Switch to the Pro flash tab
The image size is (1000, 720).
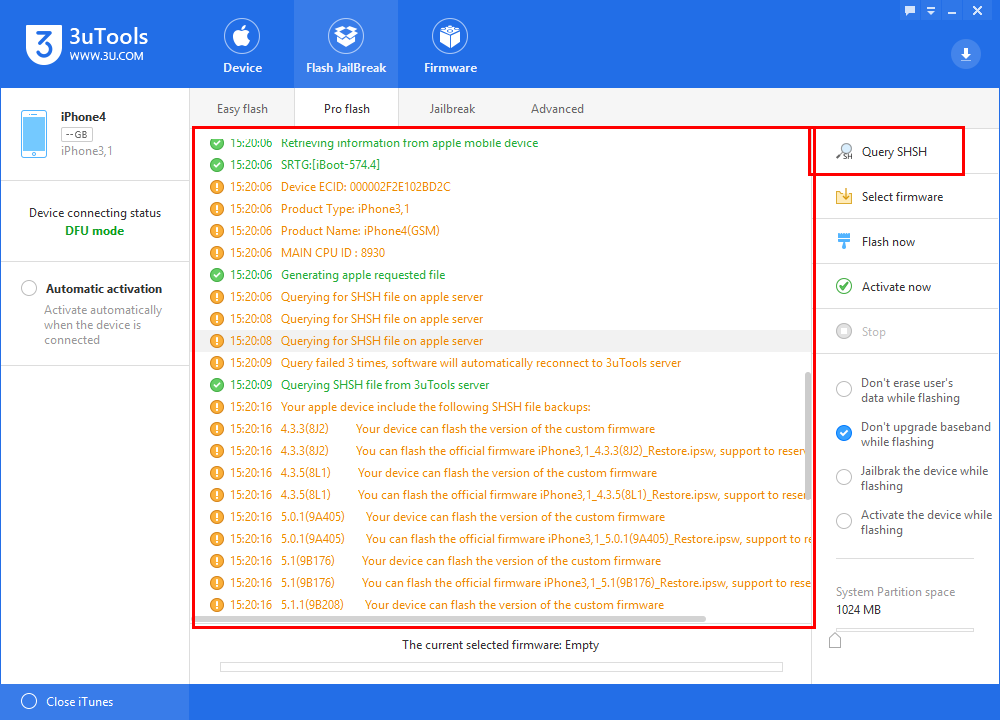346,109
